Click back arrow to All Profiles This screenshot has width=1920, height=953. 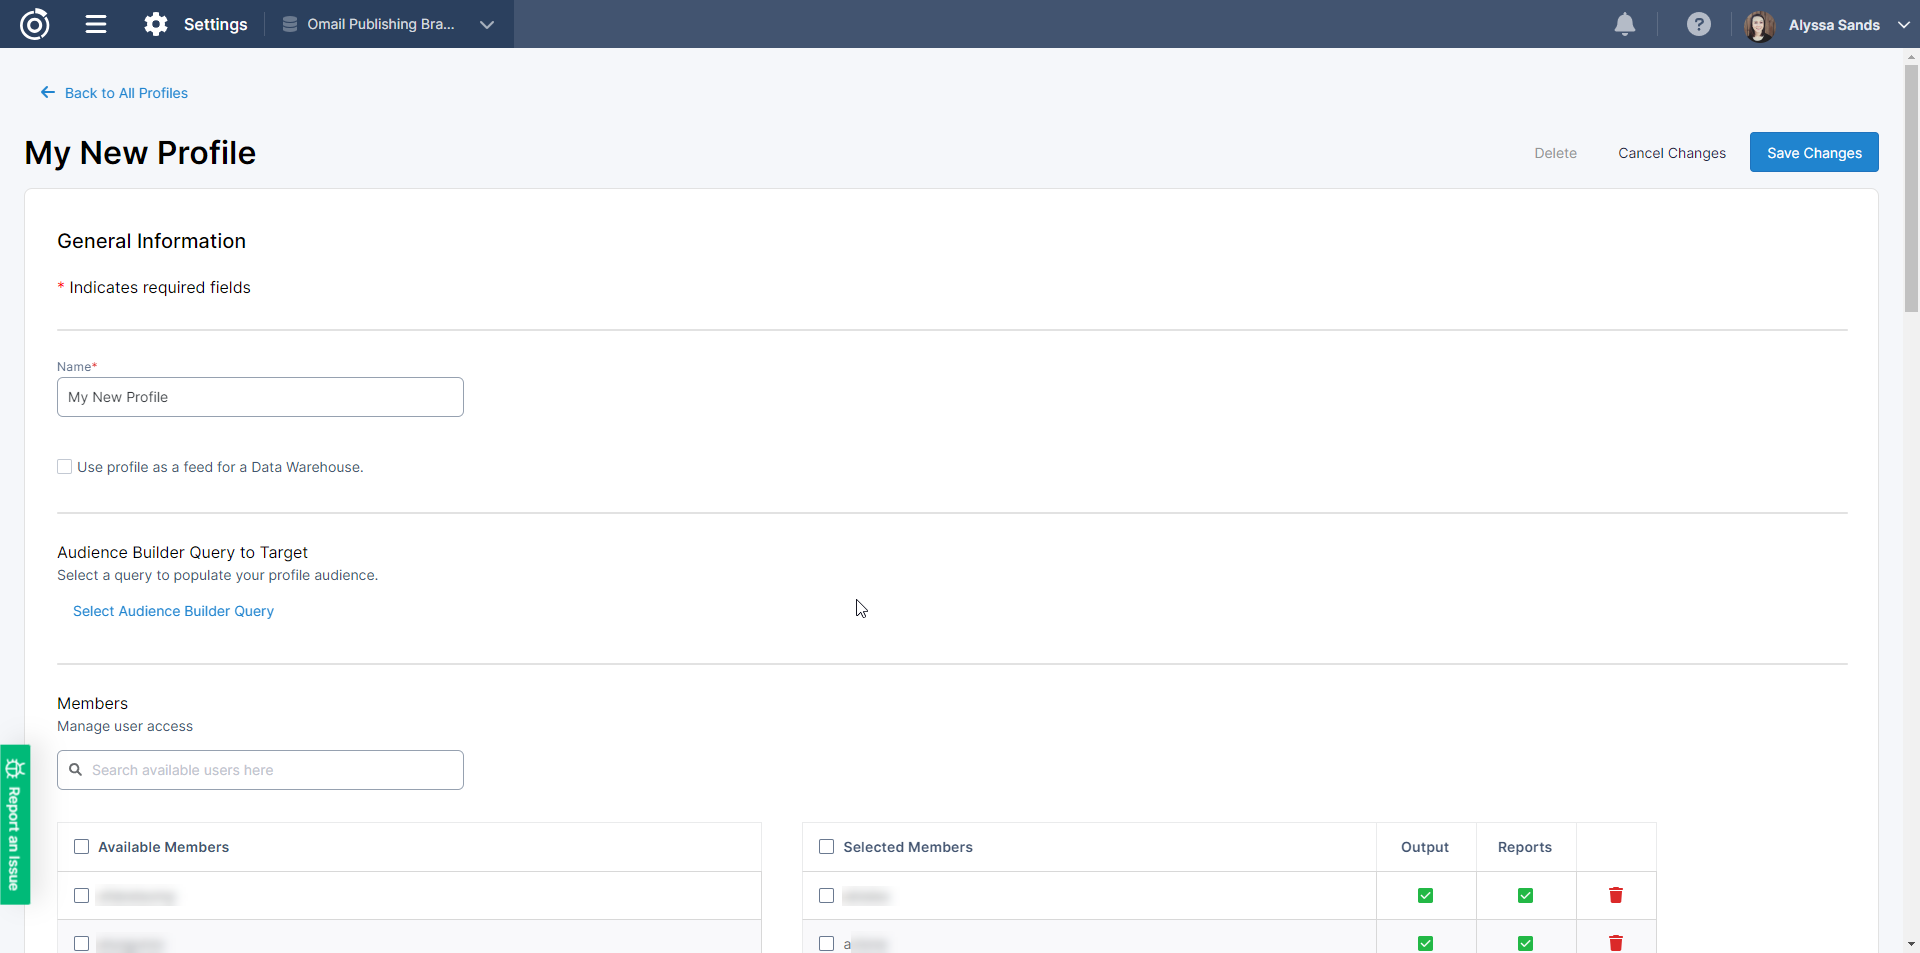[47, 93]
